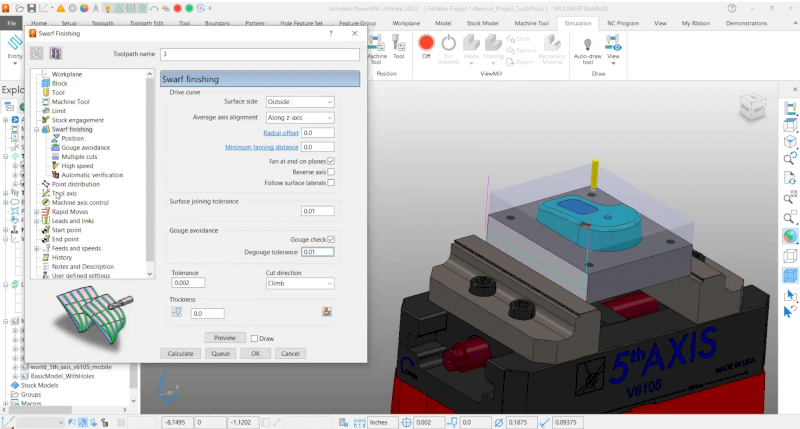Check the Follow surface laterals option

(331, 184)
